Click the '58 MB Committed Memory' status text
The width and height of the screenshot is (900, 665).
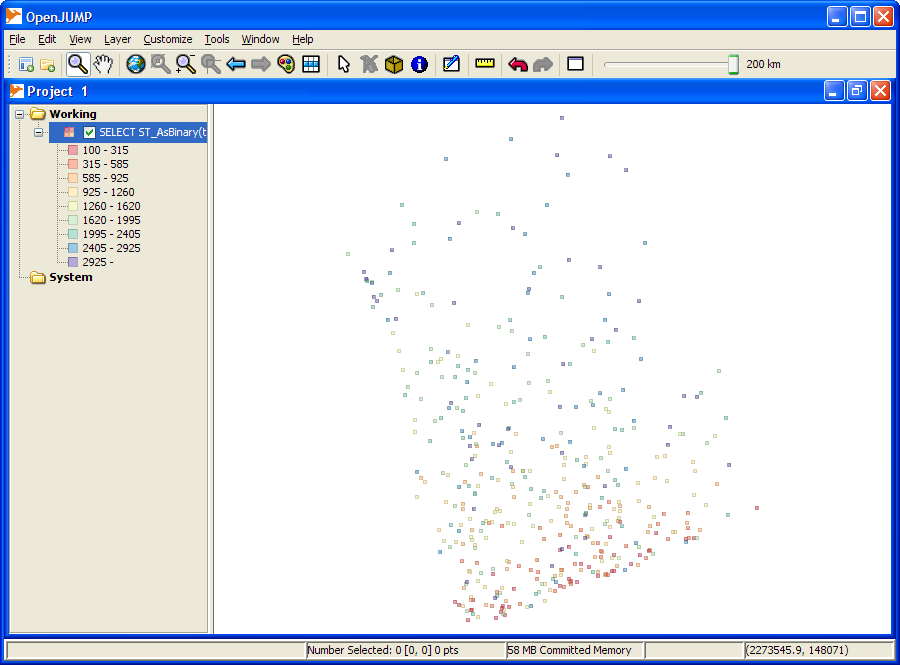(569, 650)
